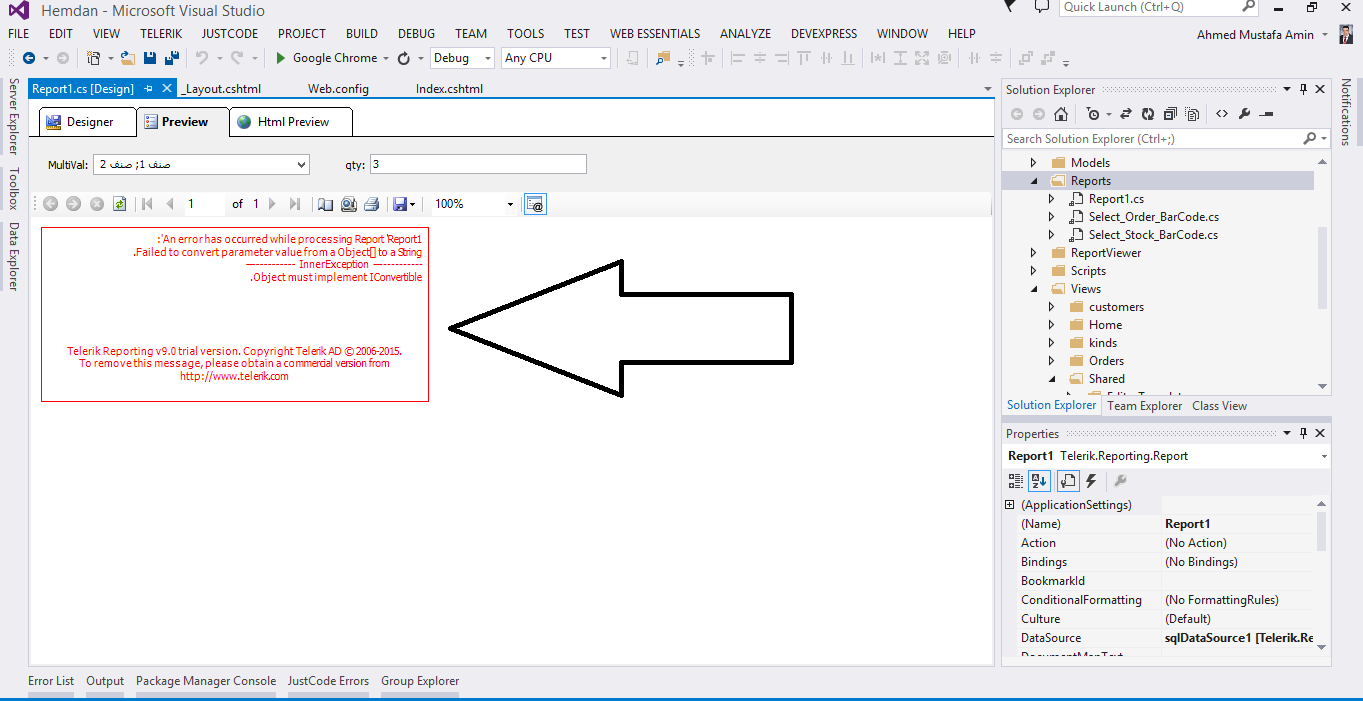Sync with Active Document in Solution Explorer

(1126, 114)
